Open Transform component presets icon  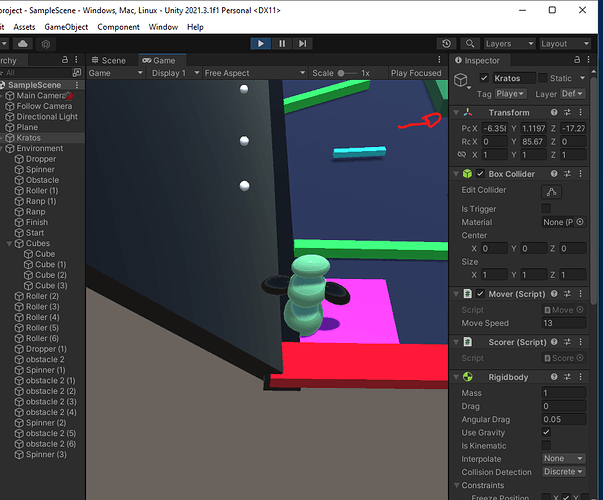coord(567,112)
